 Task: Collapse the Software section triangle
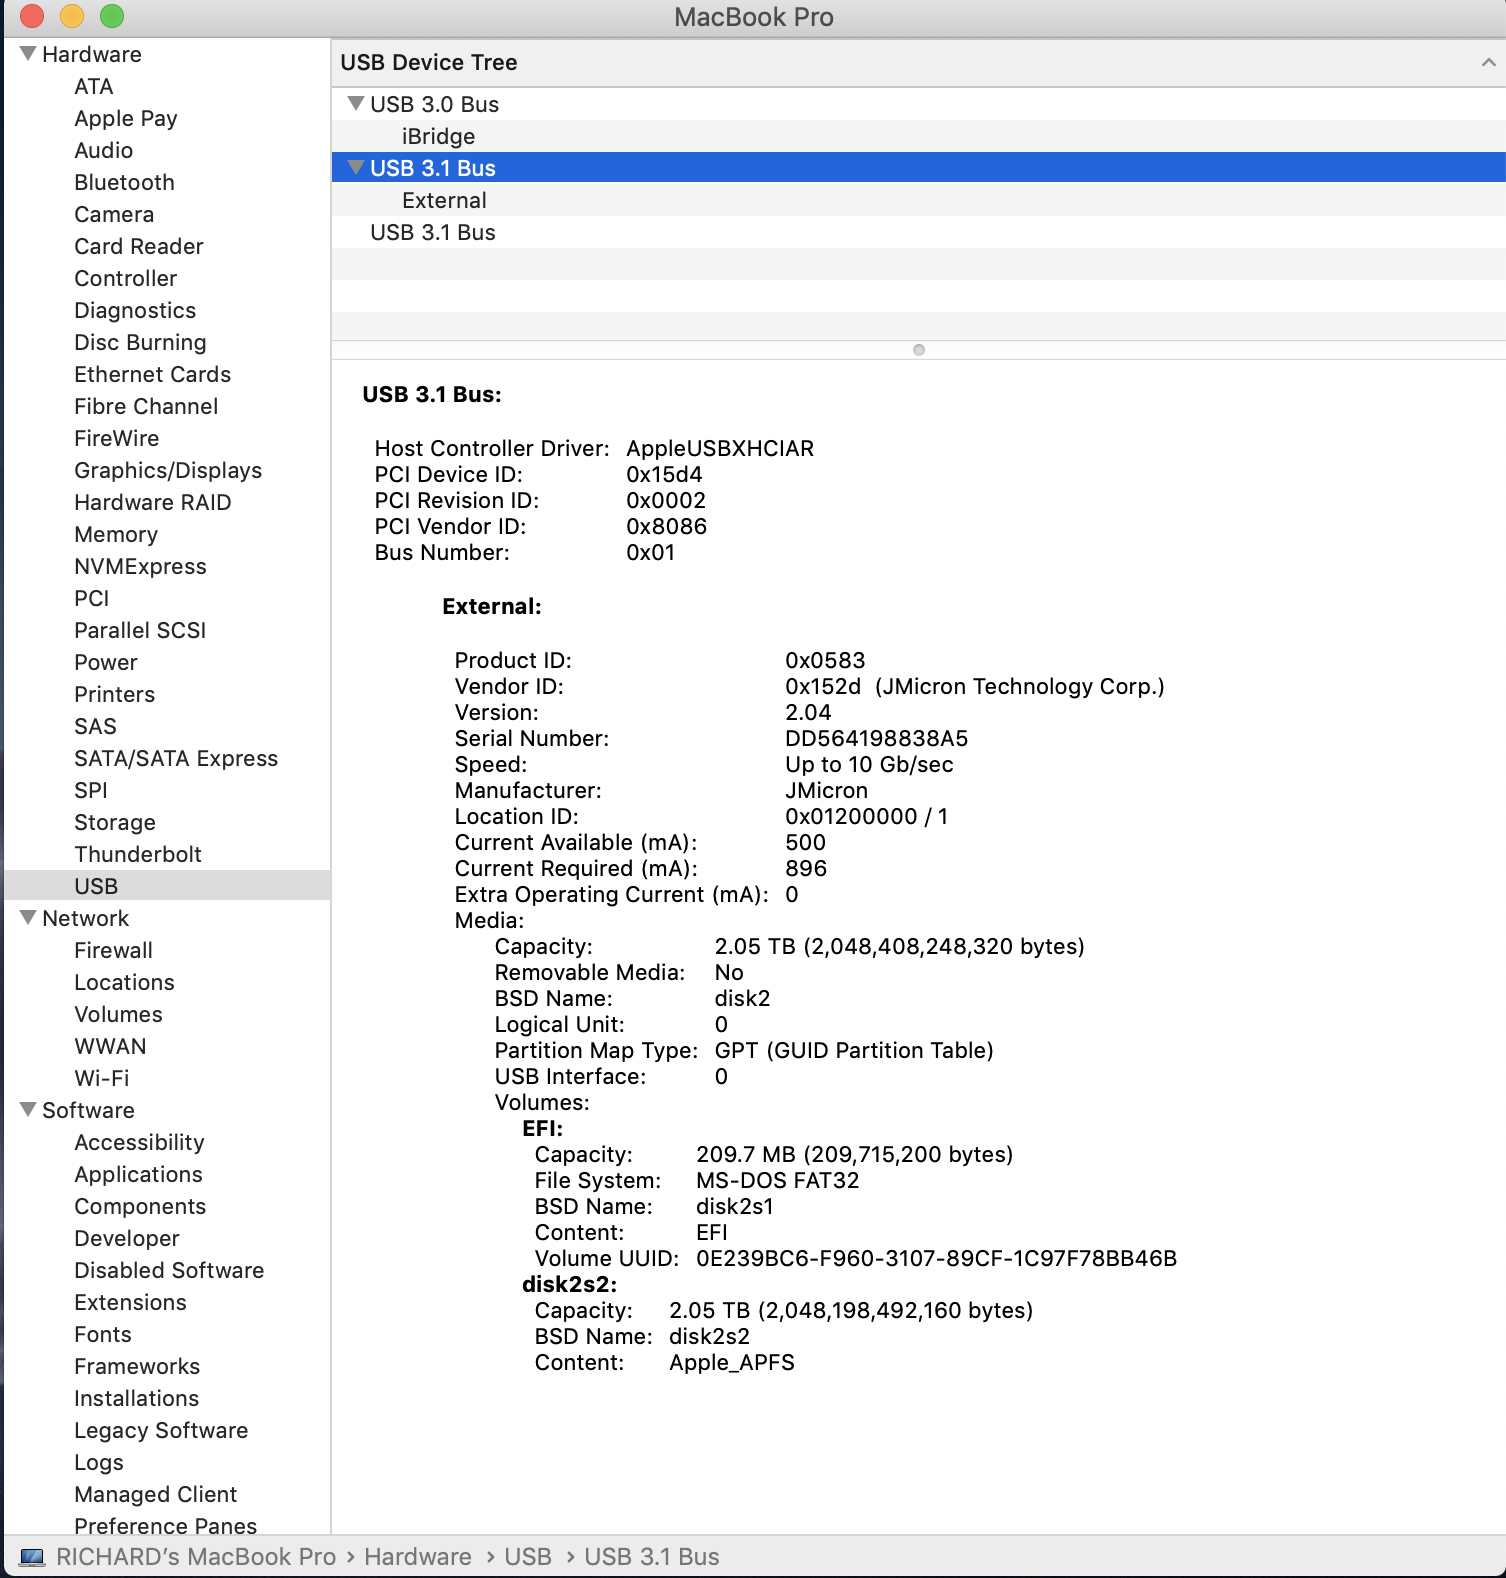(x=28, y=1109)
